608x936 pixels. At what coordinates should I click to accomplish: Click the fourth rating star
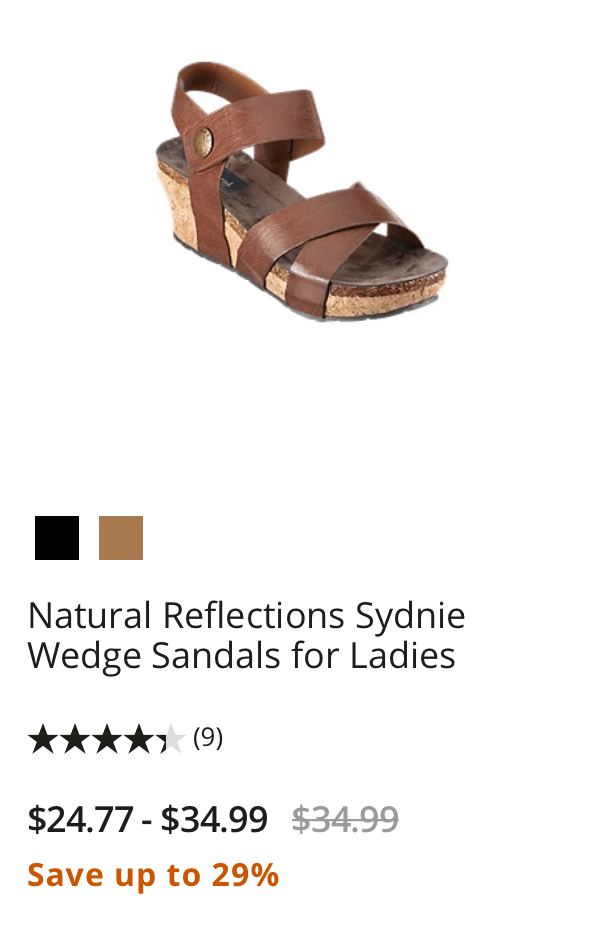140,739
